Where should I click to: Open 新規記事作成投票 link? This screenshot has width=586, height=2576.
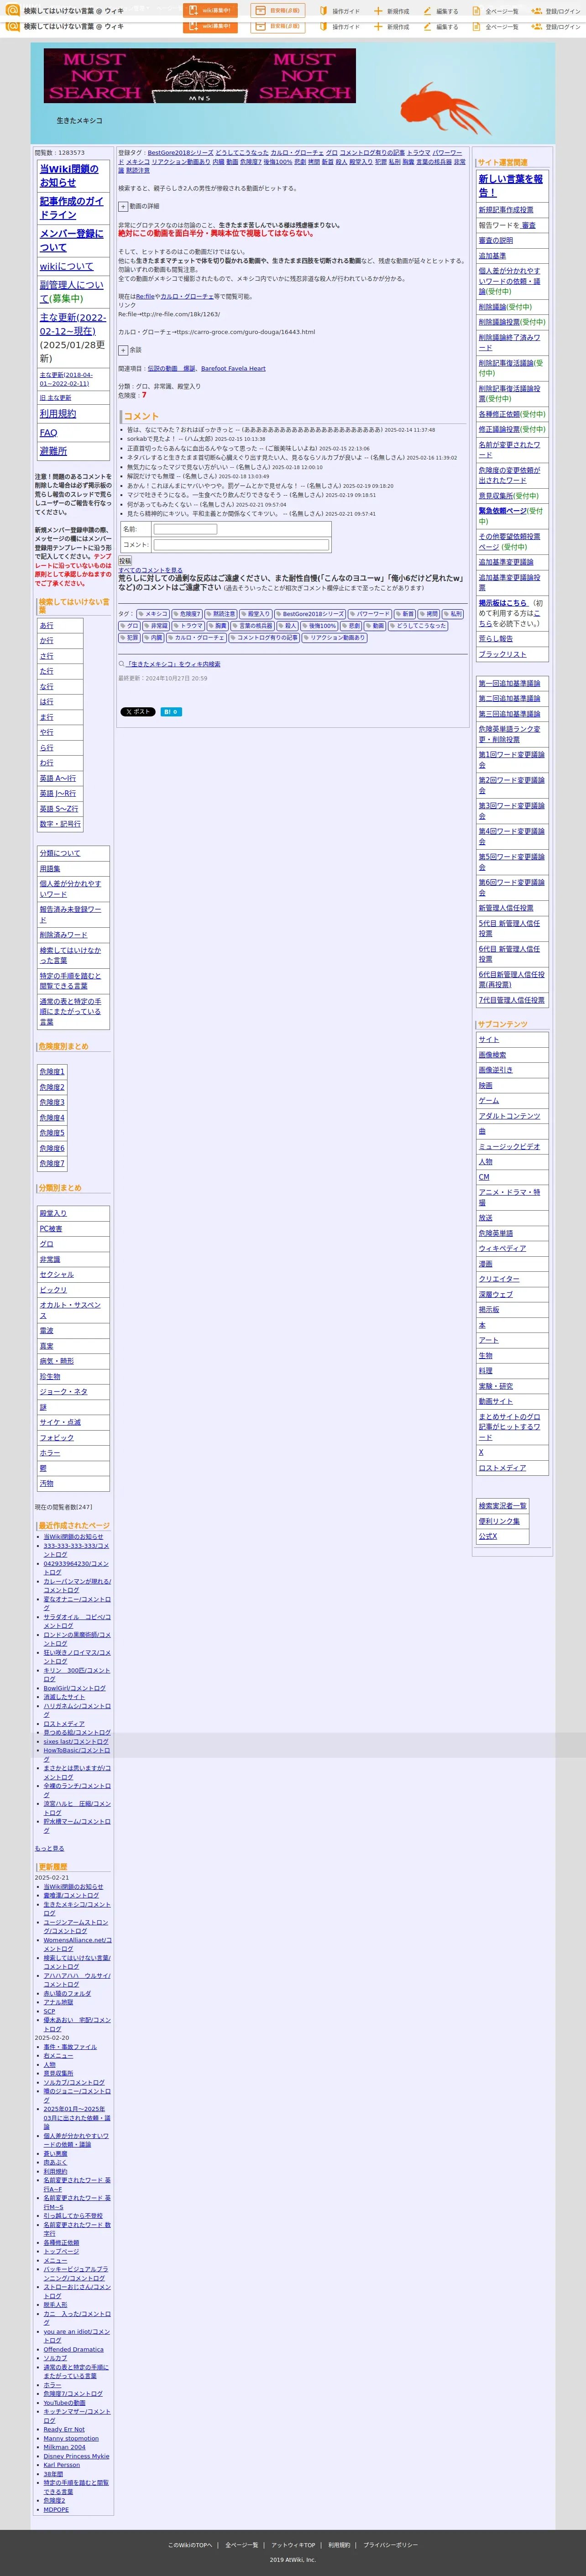point(506,210)
